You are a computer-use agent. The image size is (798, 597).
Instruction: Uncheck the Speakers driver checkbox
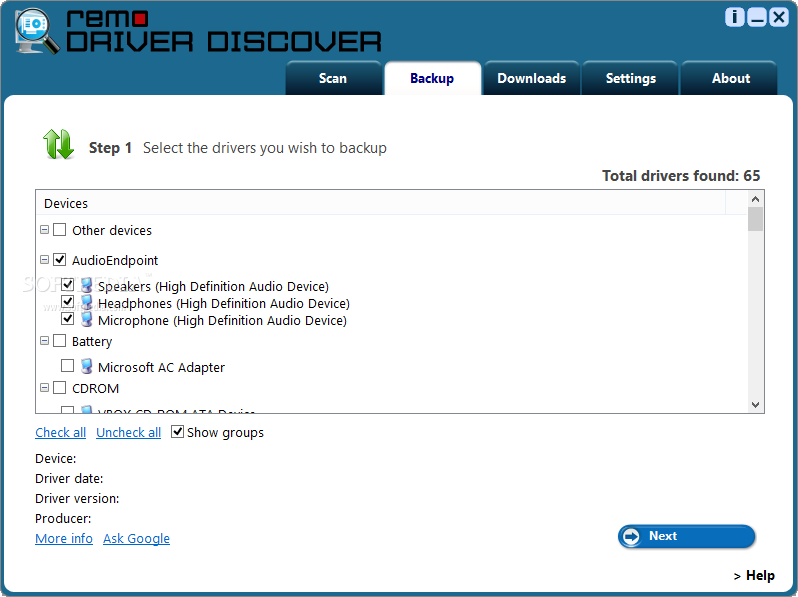[x=67, y=285]
